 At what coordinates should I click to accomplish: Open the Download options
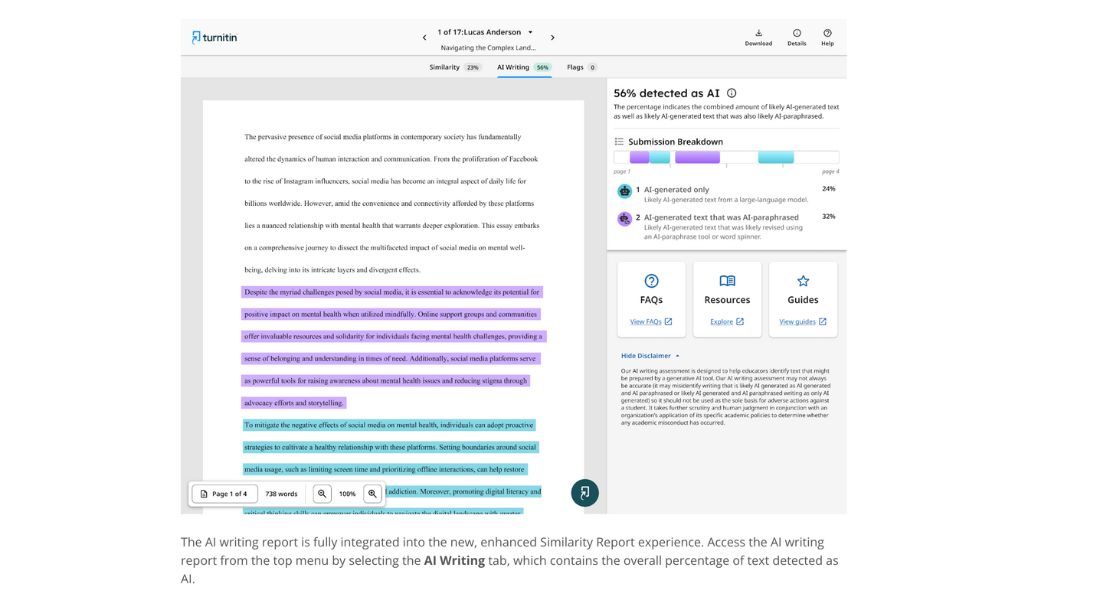(x=760, y=36)
